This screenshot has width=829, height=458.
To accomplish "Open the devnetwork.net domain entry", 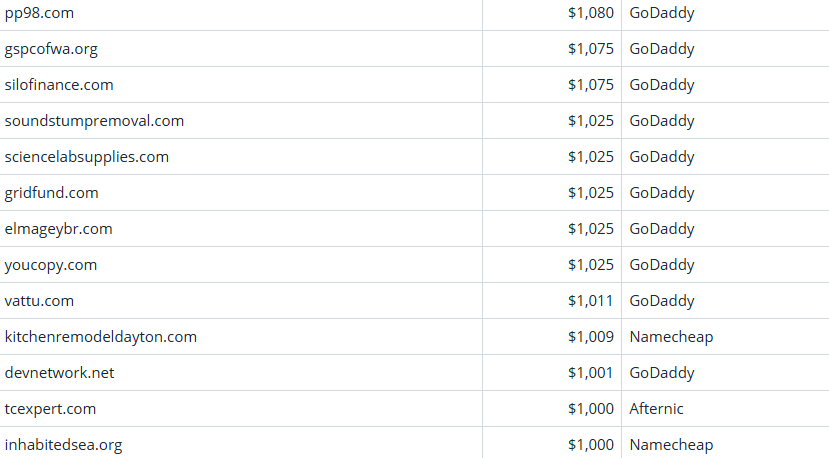I will [60, 373].
